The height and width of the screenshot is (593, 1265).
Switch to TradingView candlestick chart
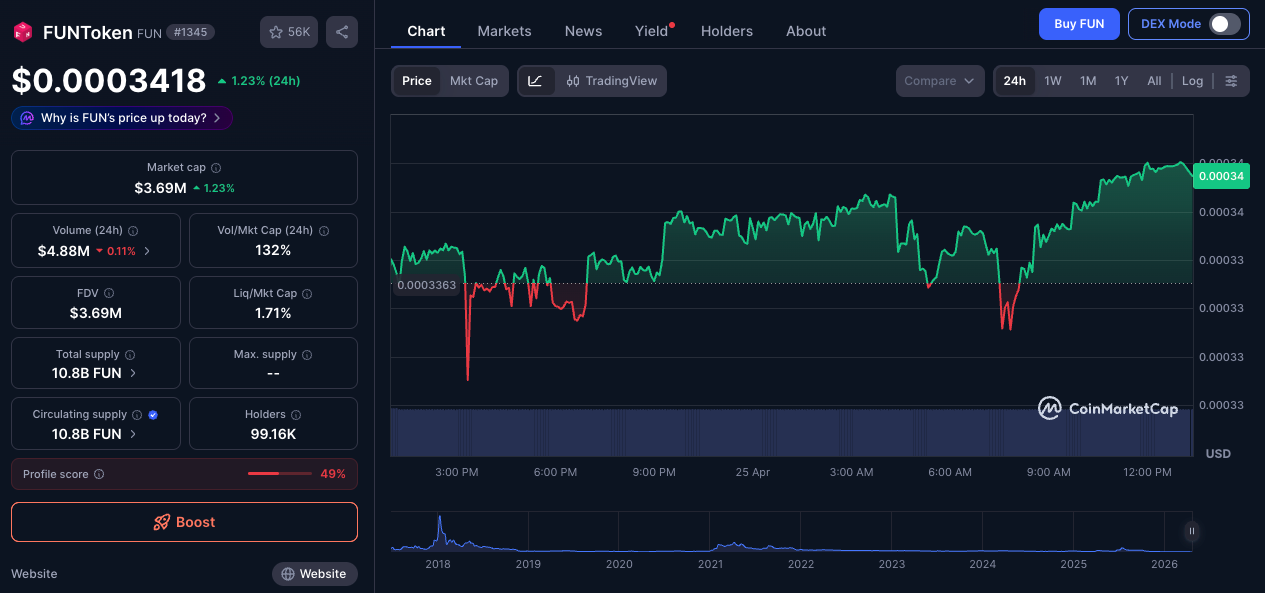pyautogui.click(x=611, y=81)
